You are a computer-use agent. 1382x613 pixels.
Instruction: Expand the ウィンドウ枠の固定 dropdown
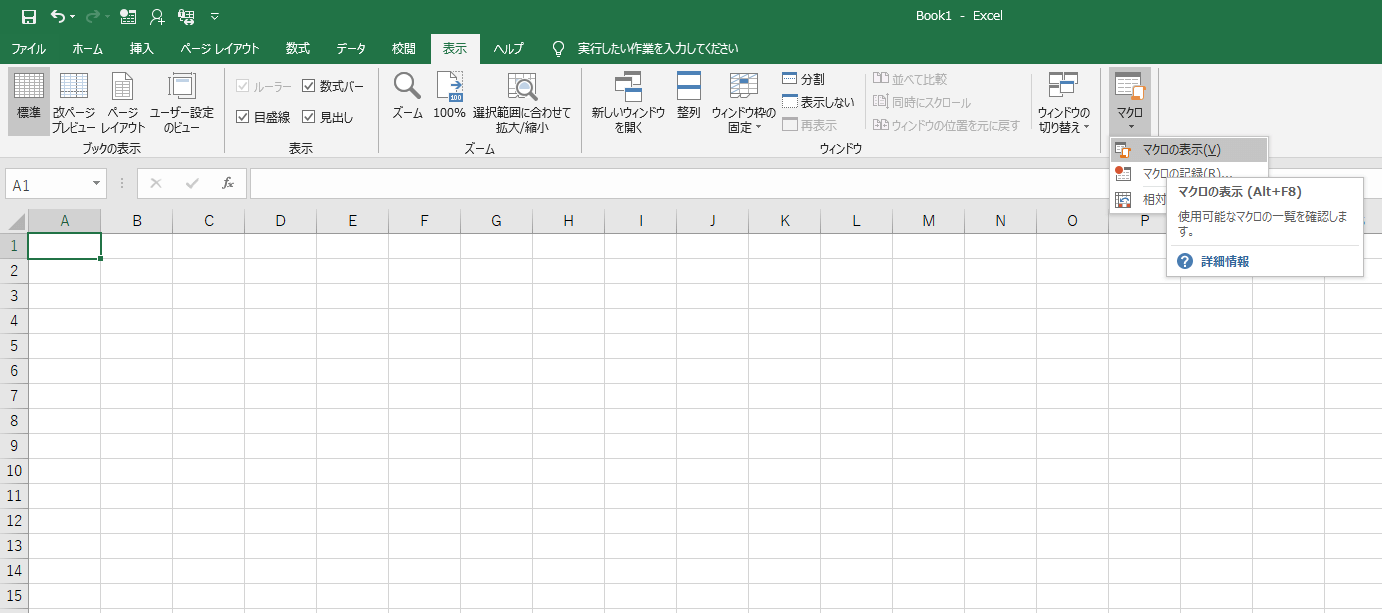click(743, 103)
